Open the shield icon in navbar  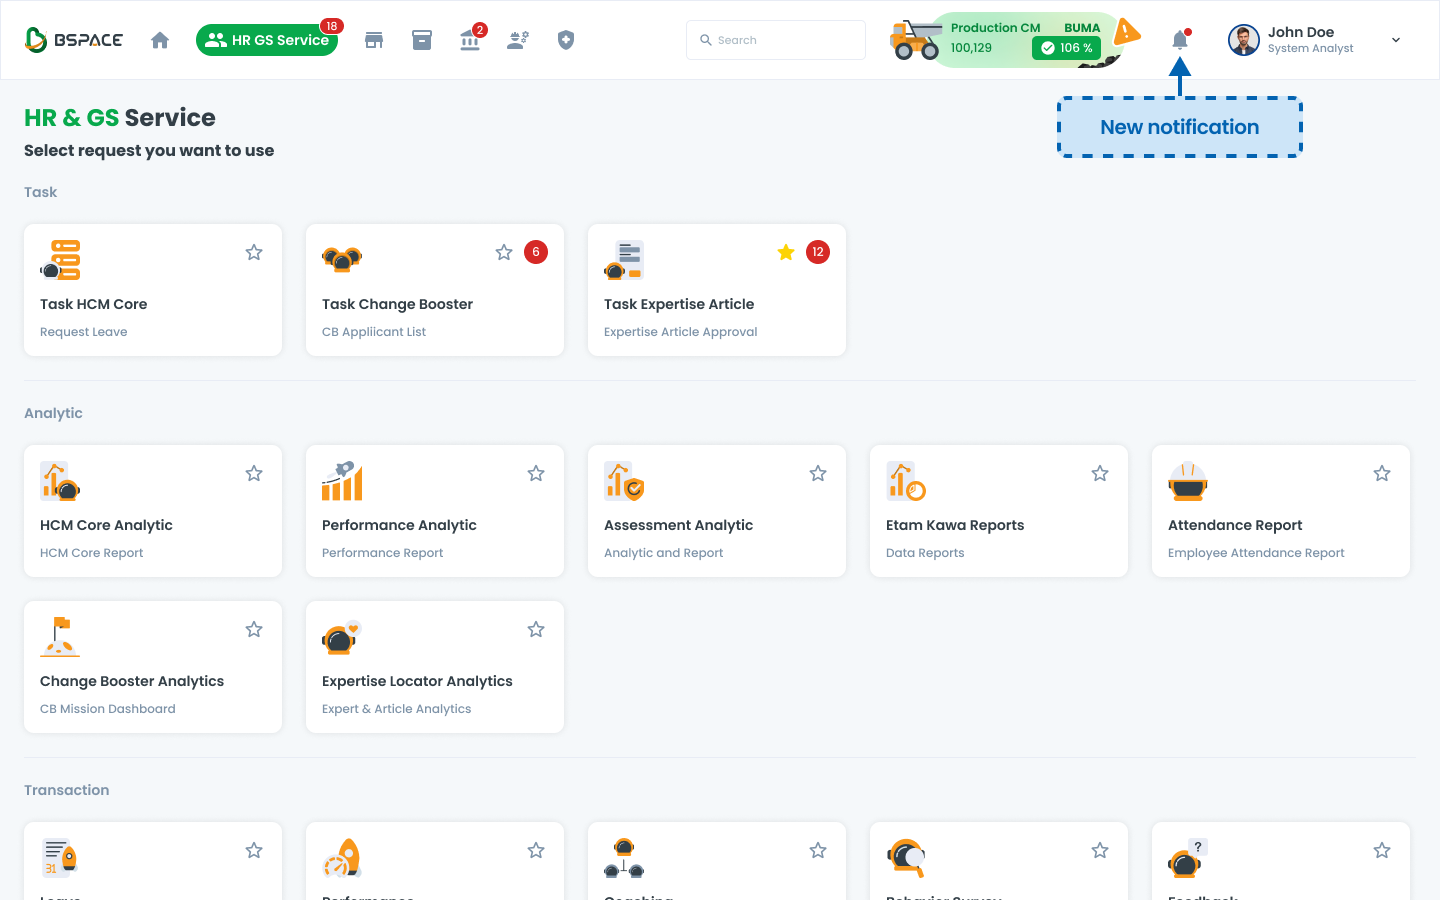click(566, 40)
